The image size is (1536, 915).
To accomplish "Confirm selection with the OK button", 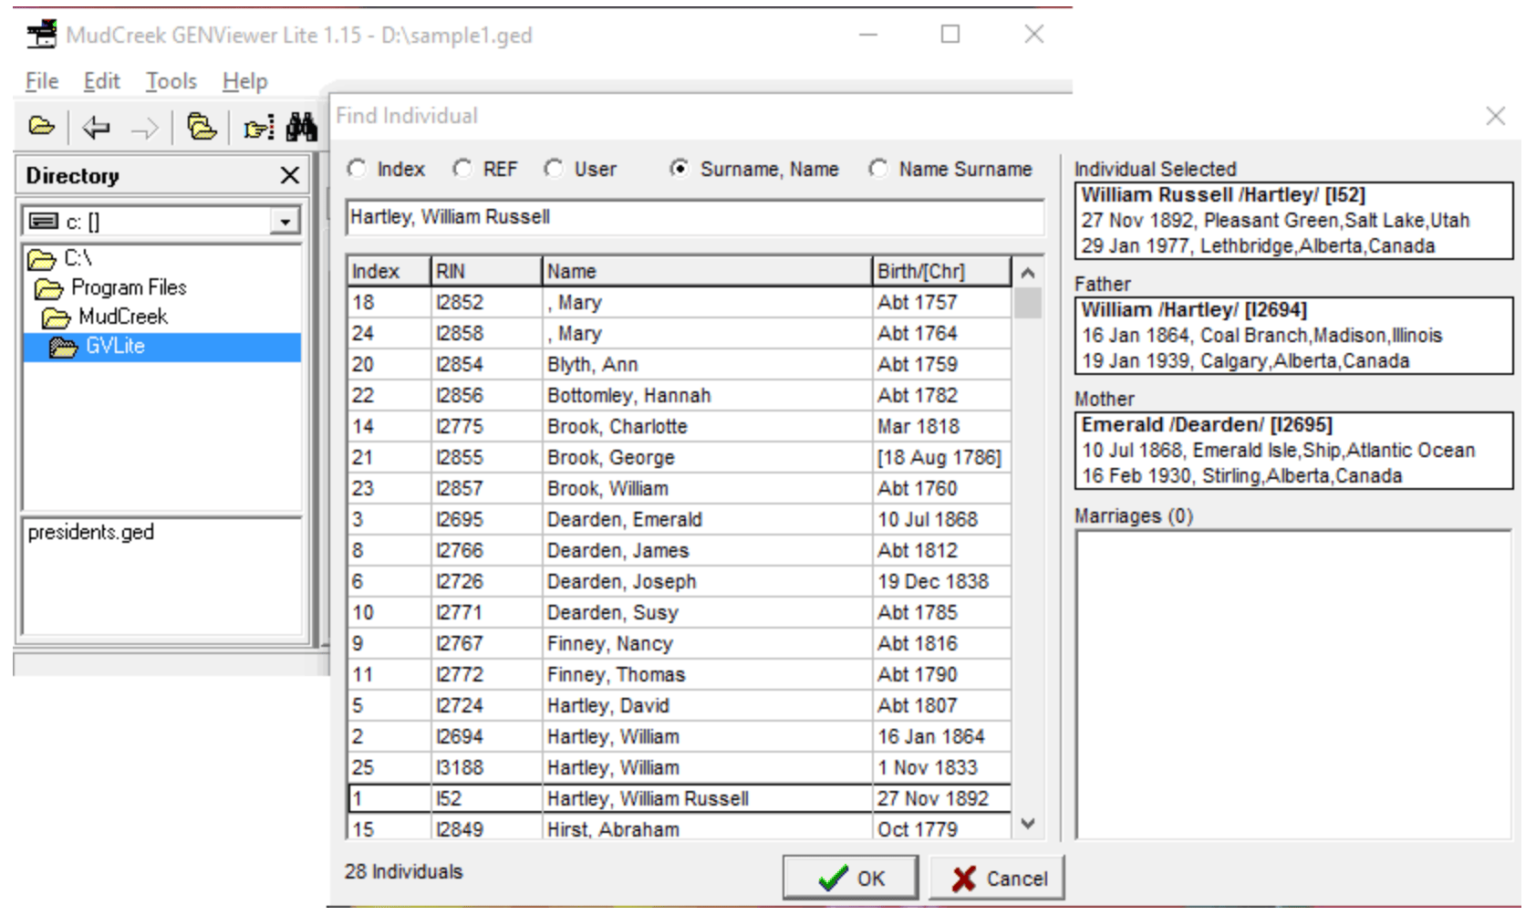I will (849, 877).
